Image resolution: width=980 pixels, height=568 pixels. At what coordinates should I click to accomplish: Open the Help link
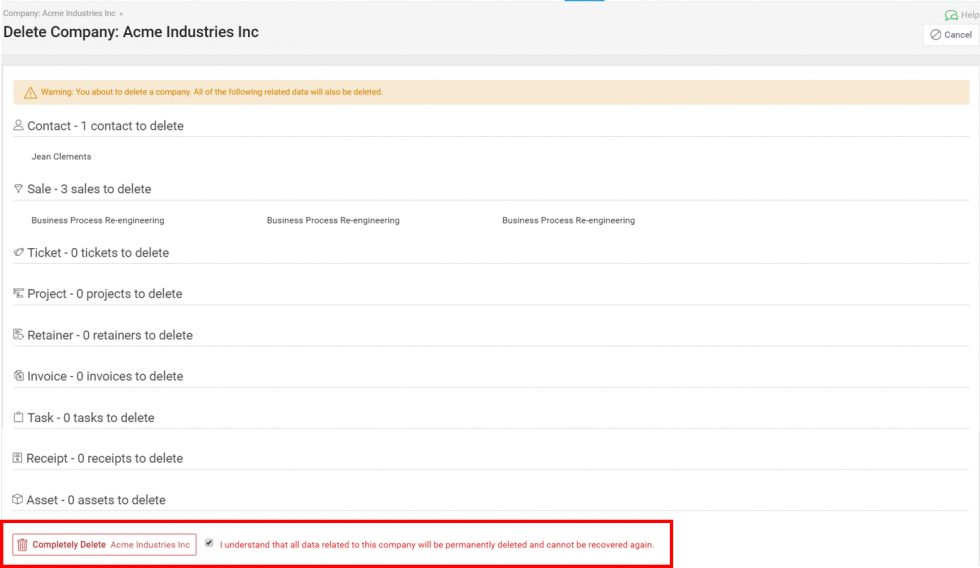[962, 15]
